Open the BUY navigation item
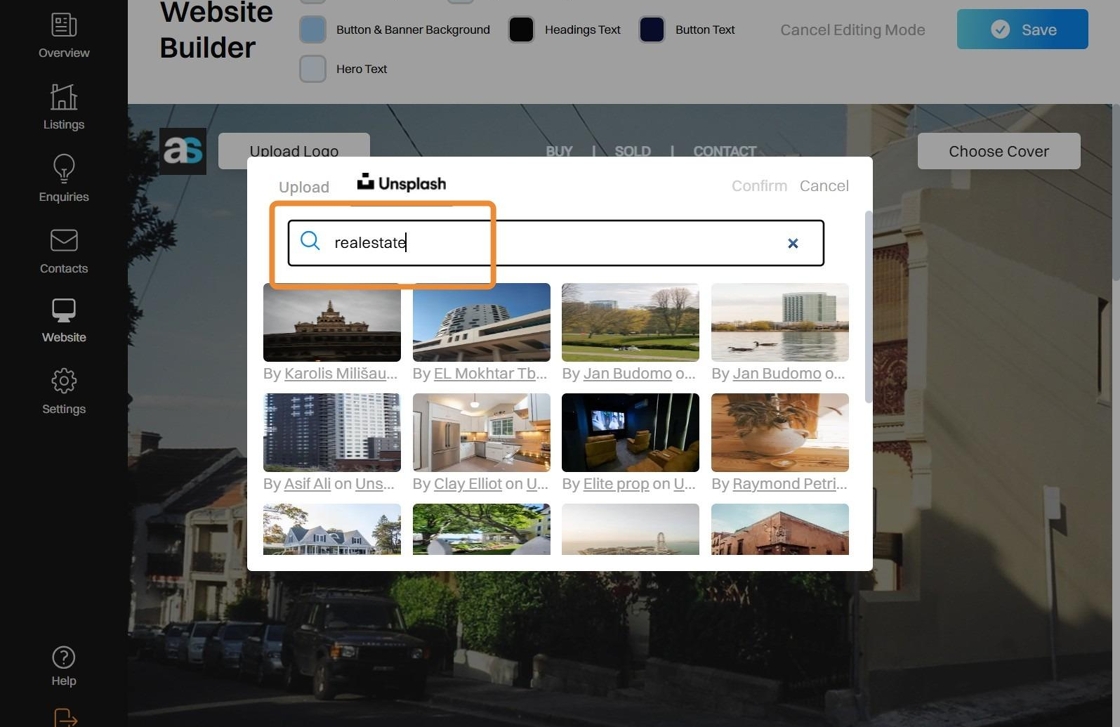The image size is (1120, 727). tap(559, 151)
